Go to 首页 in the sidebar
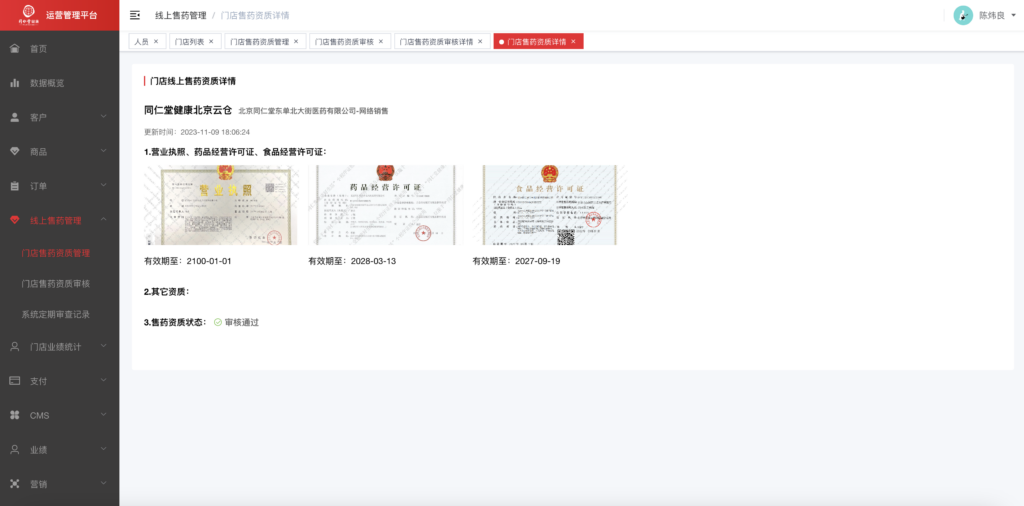This screenshot has width=1024, height=506. pyautogui.click(x=59, y=48)
